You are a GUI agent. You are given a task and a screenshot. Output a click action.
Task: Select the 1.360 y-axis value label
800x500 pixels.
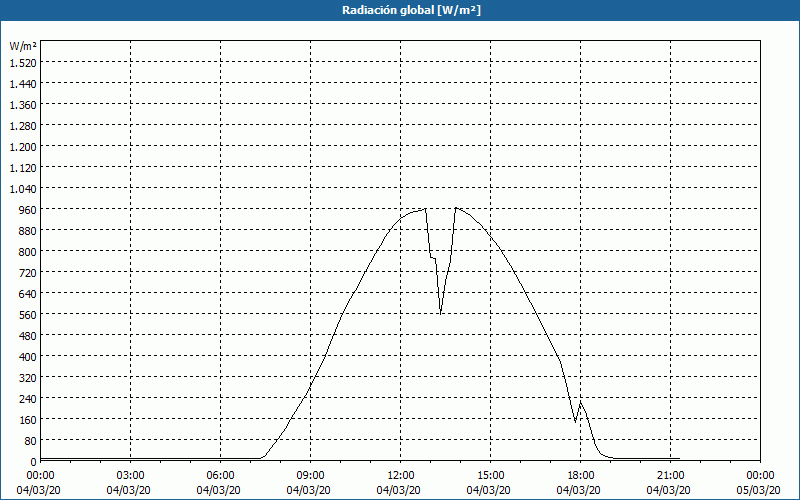[x=23, y=105]
